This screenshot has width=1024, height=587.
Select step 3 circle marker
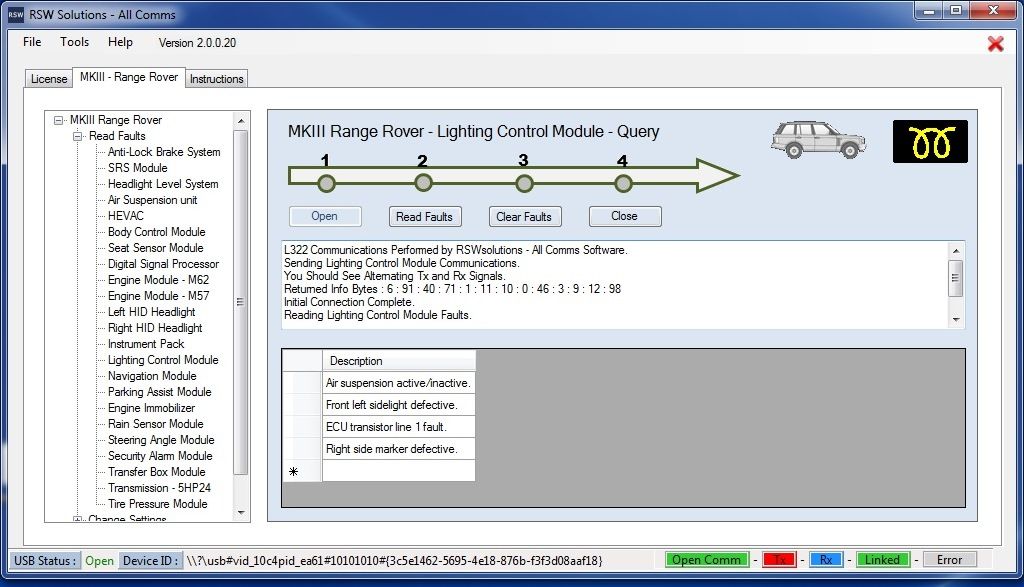524,183
